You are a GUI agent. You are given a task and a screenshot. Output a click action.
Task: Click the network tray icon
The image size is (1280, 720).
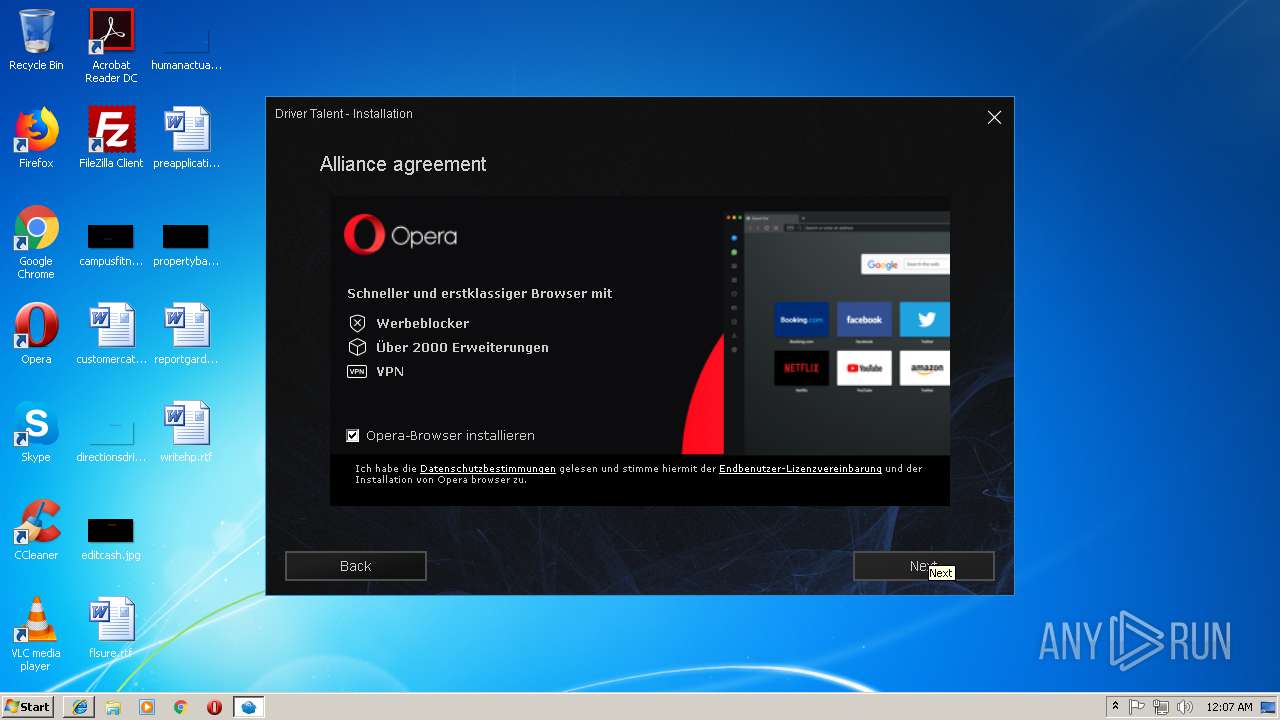[x=1161, y=706]
